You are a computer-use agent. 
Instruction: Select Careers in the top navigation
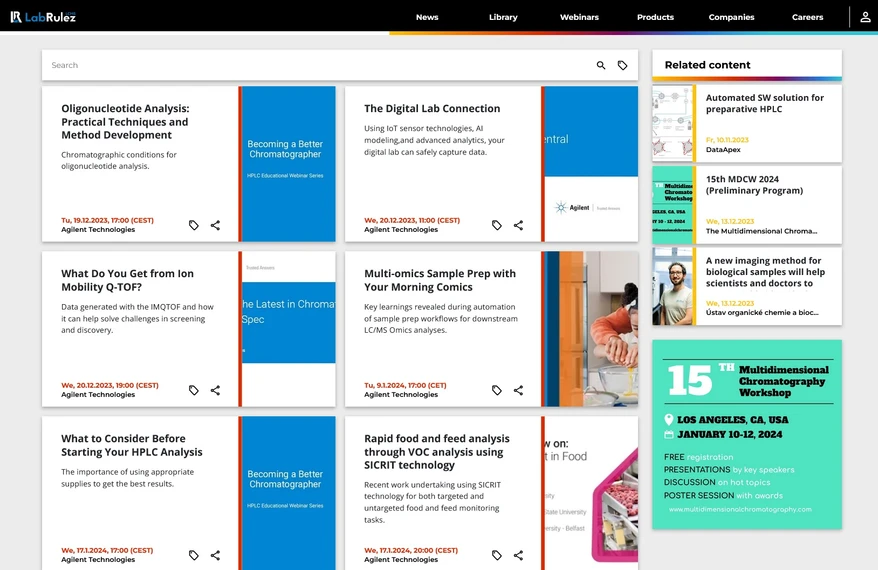pos(807,17)
